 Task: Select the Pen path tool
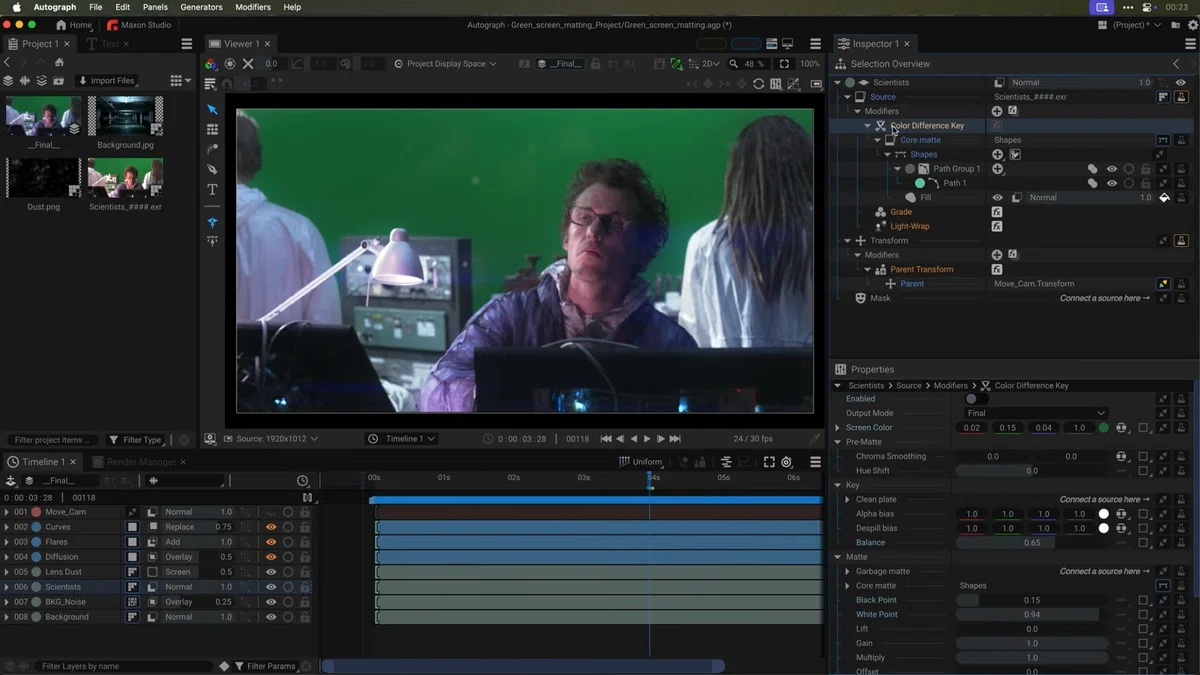pyautogui.click(x=212, y=169)
